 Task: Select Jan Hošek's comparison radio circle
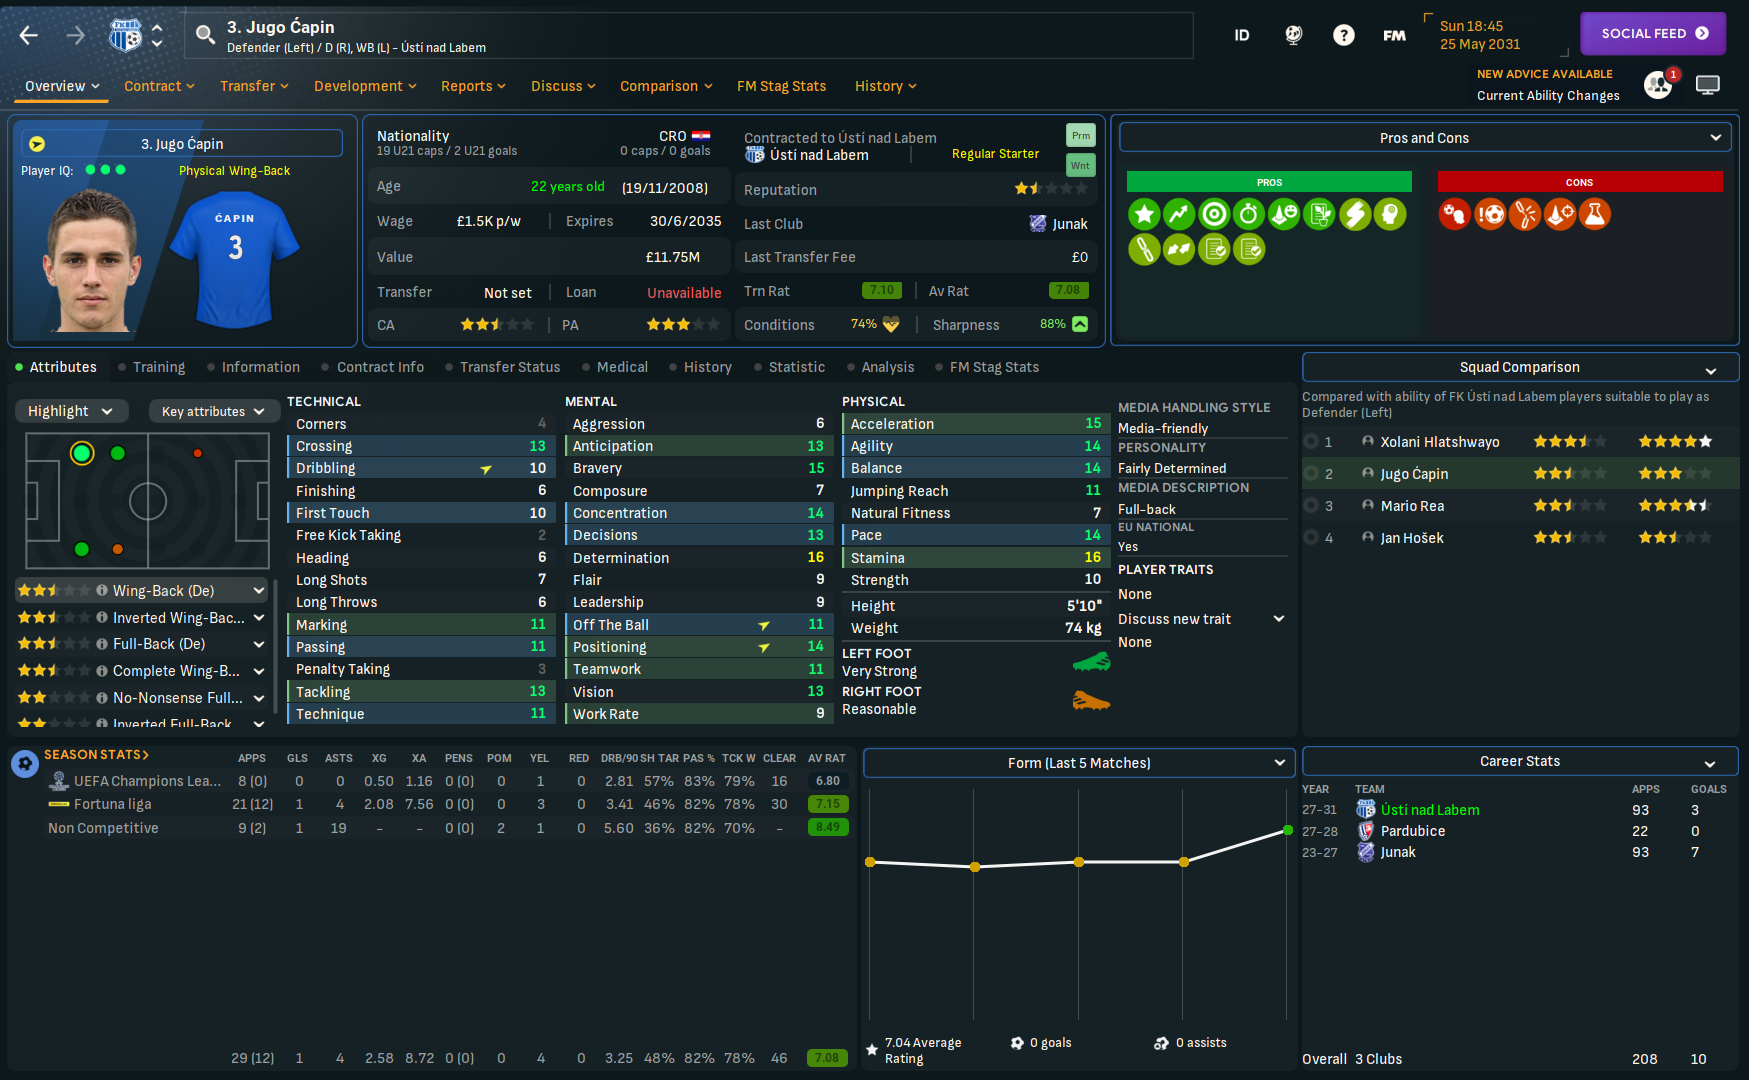click(x=1311, y=537)
